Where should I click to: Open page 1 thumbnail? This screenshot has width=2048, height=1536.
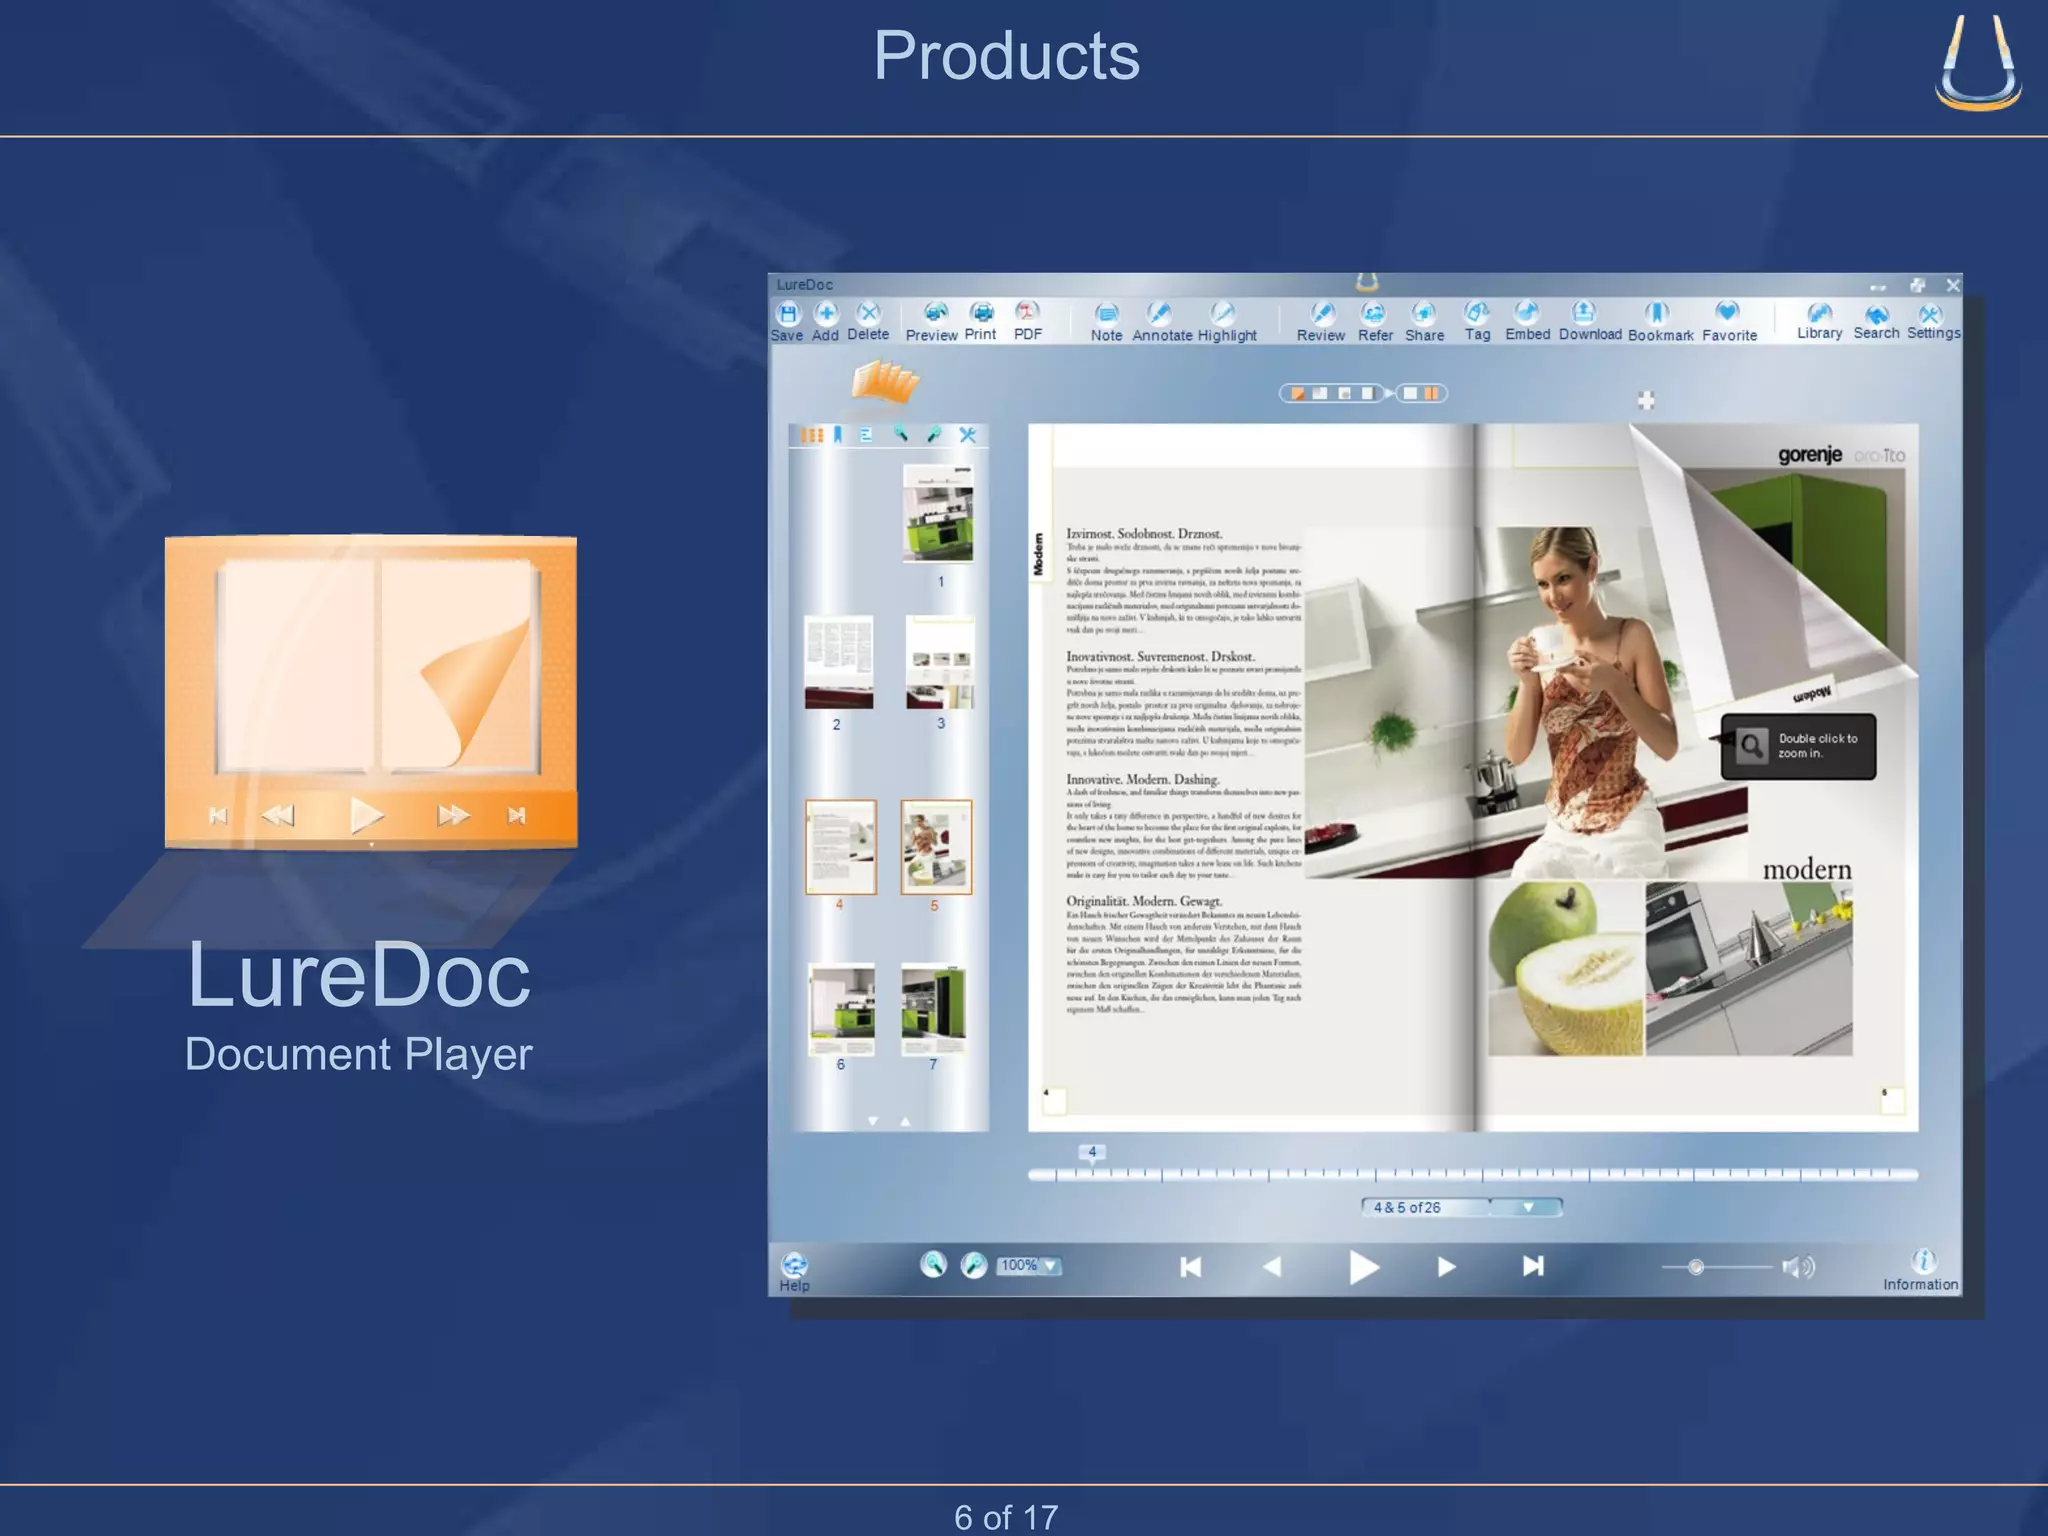tap(938, 514)
